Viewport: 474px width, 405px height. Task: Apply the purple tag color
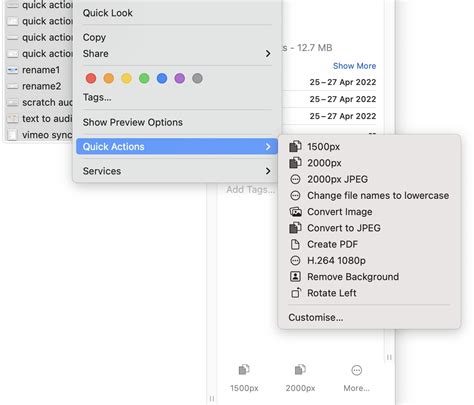pyautogui.click(x=180, y=79)
